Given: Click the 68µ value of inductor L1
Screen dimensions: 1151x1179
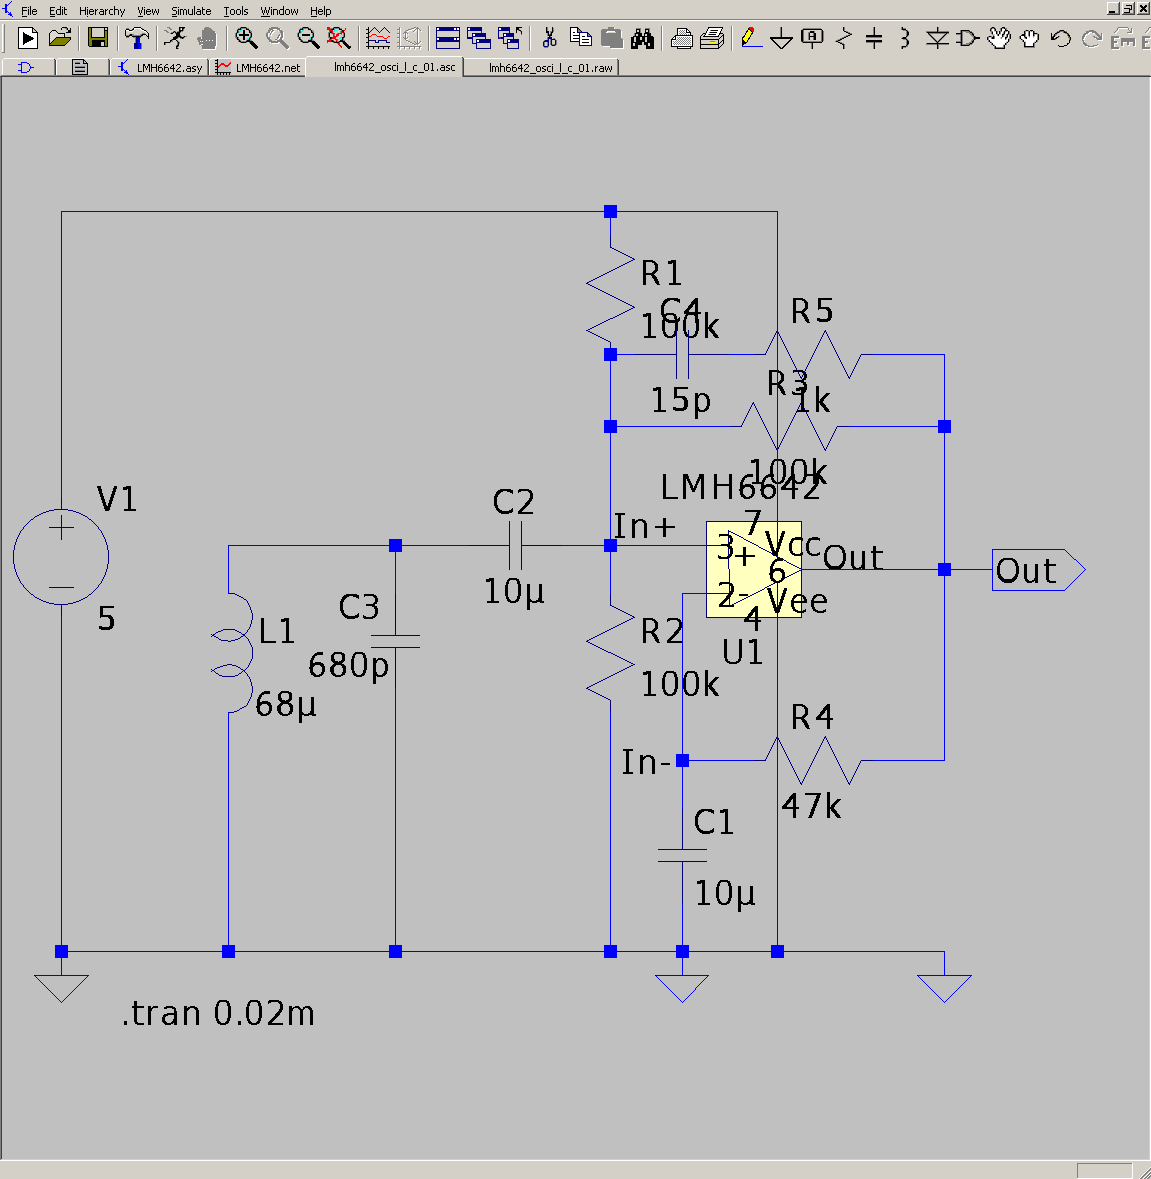Looking at the screenshot, I should pos(286,705).
